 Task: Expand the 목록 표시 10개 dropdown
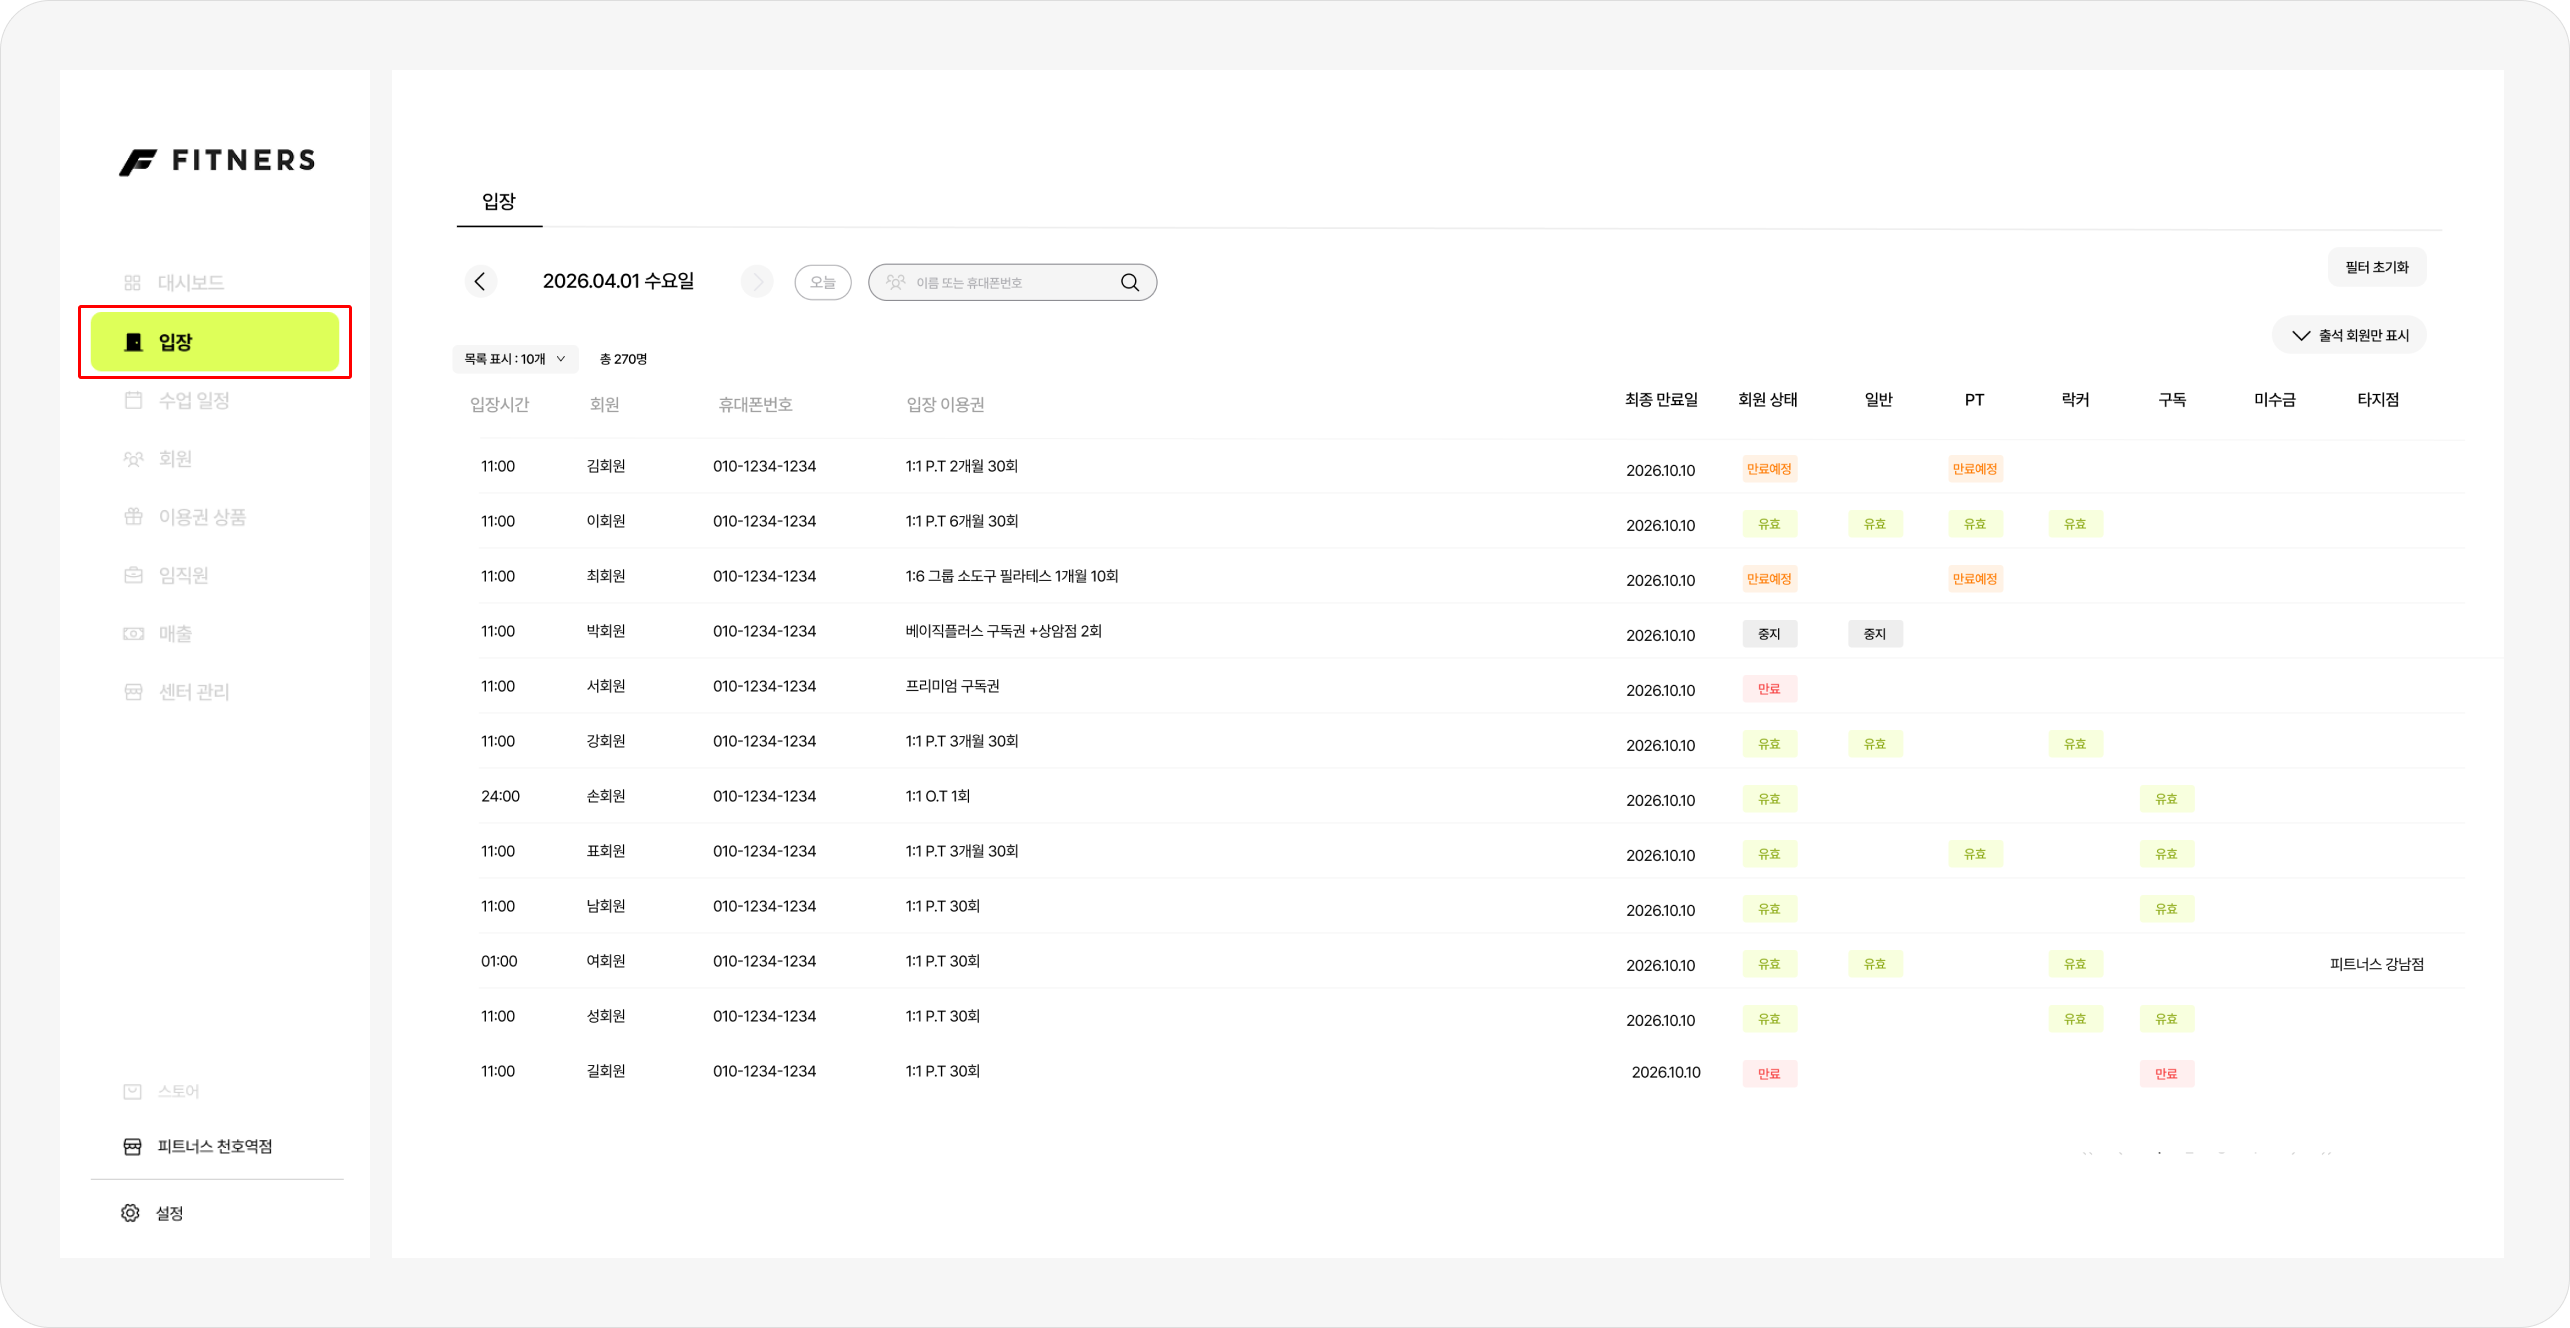[515, 359]
